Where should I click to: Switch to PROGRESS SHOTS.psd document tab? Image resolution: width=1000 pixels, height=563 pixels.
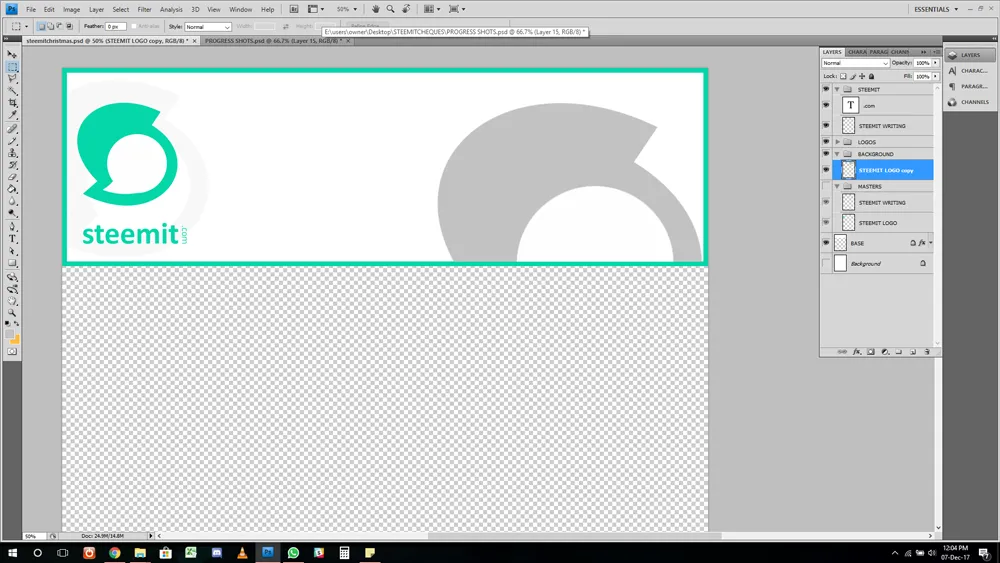coord(274,41)
